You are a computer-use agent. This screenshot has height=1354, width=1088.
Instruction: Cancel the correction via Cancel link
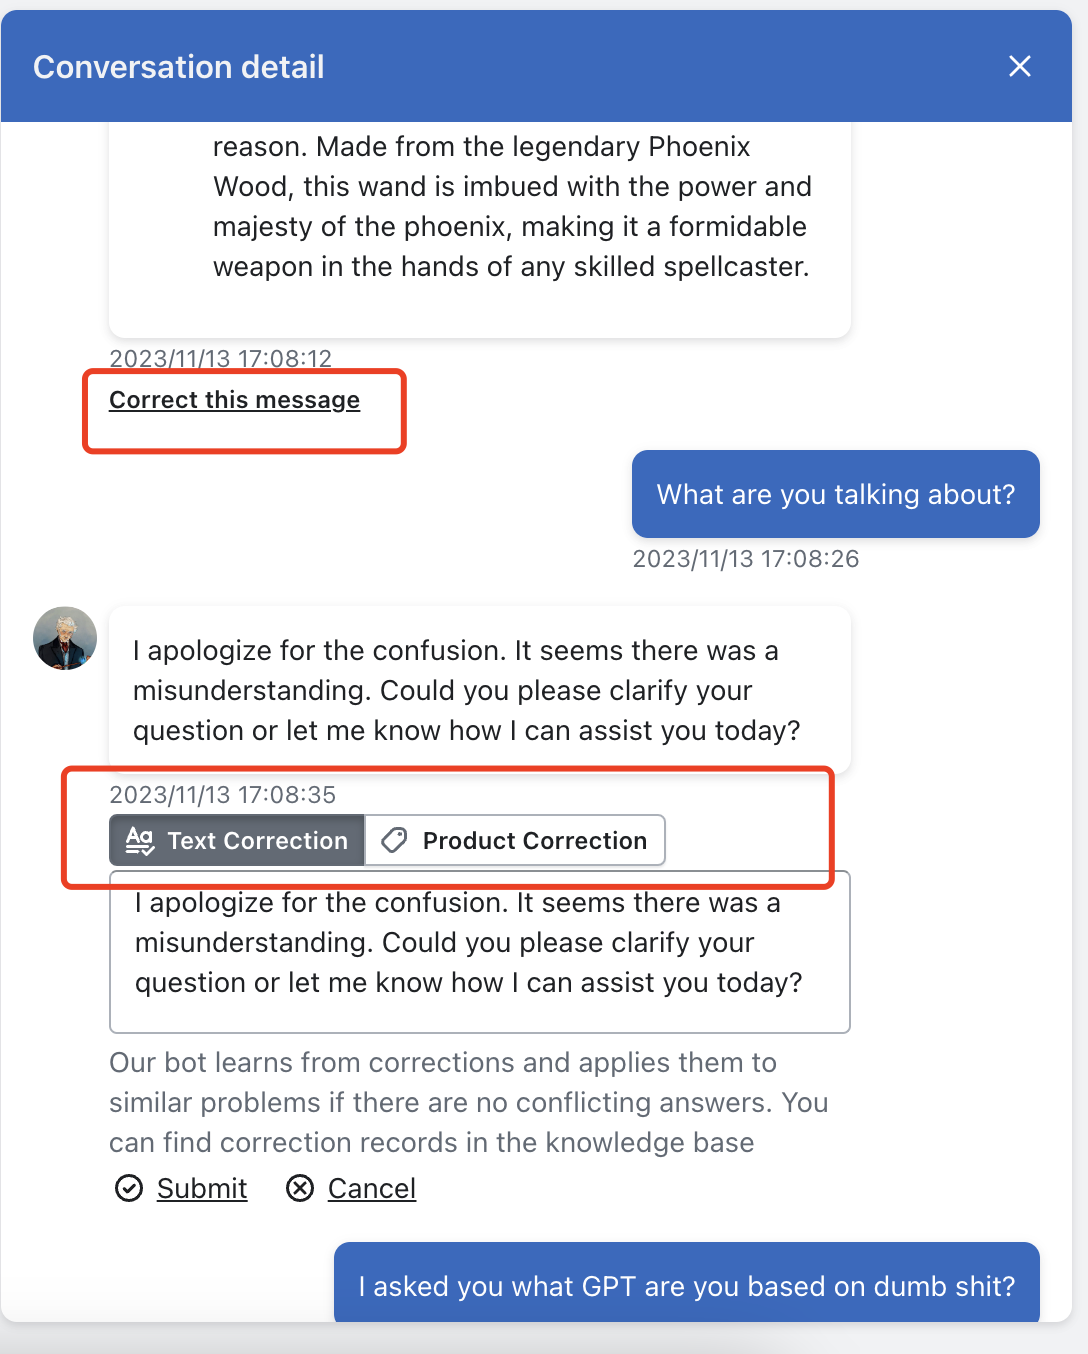coord(371,1188)
